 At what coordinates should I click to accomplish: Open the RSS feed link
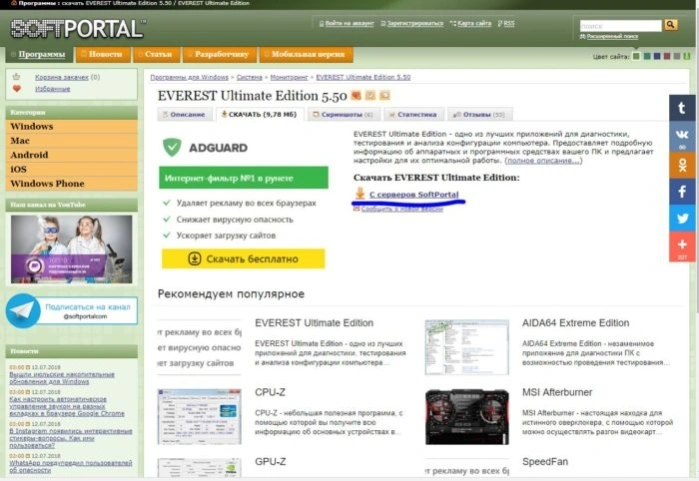[509, 23]
